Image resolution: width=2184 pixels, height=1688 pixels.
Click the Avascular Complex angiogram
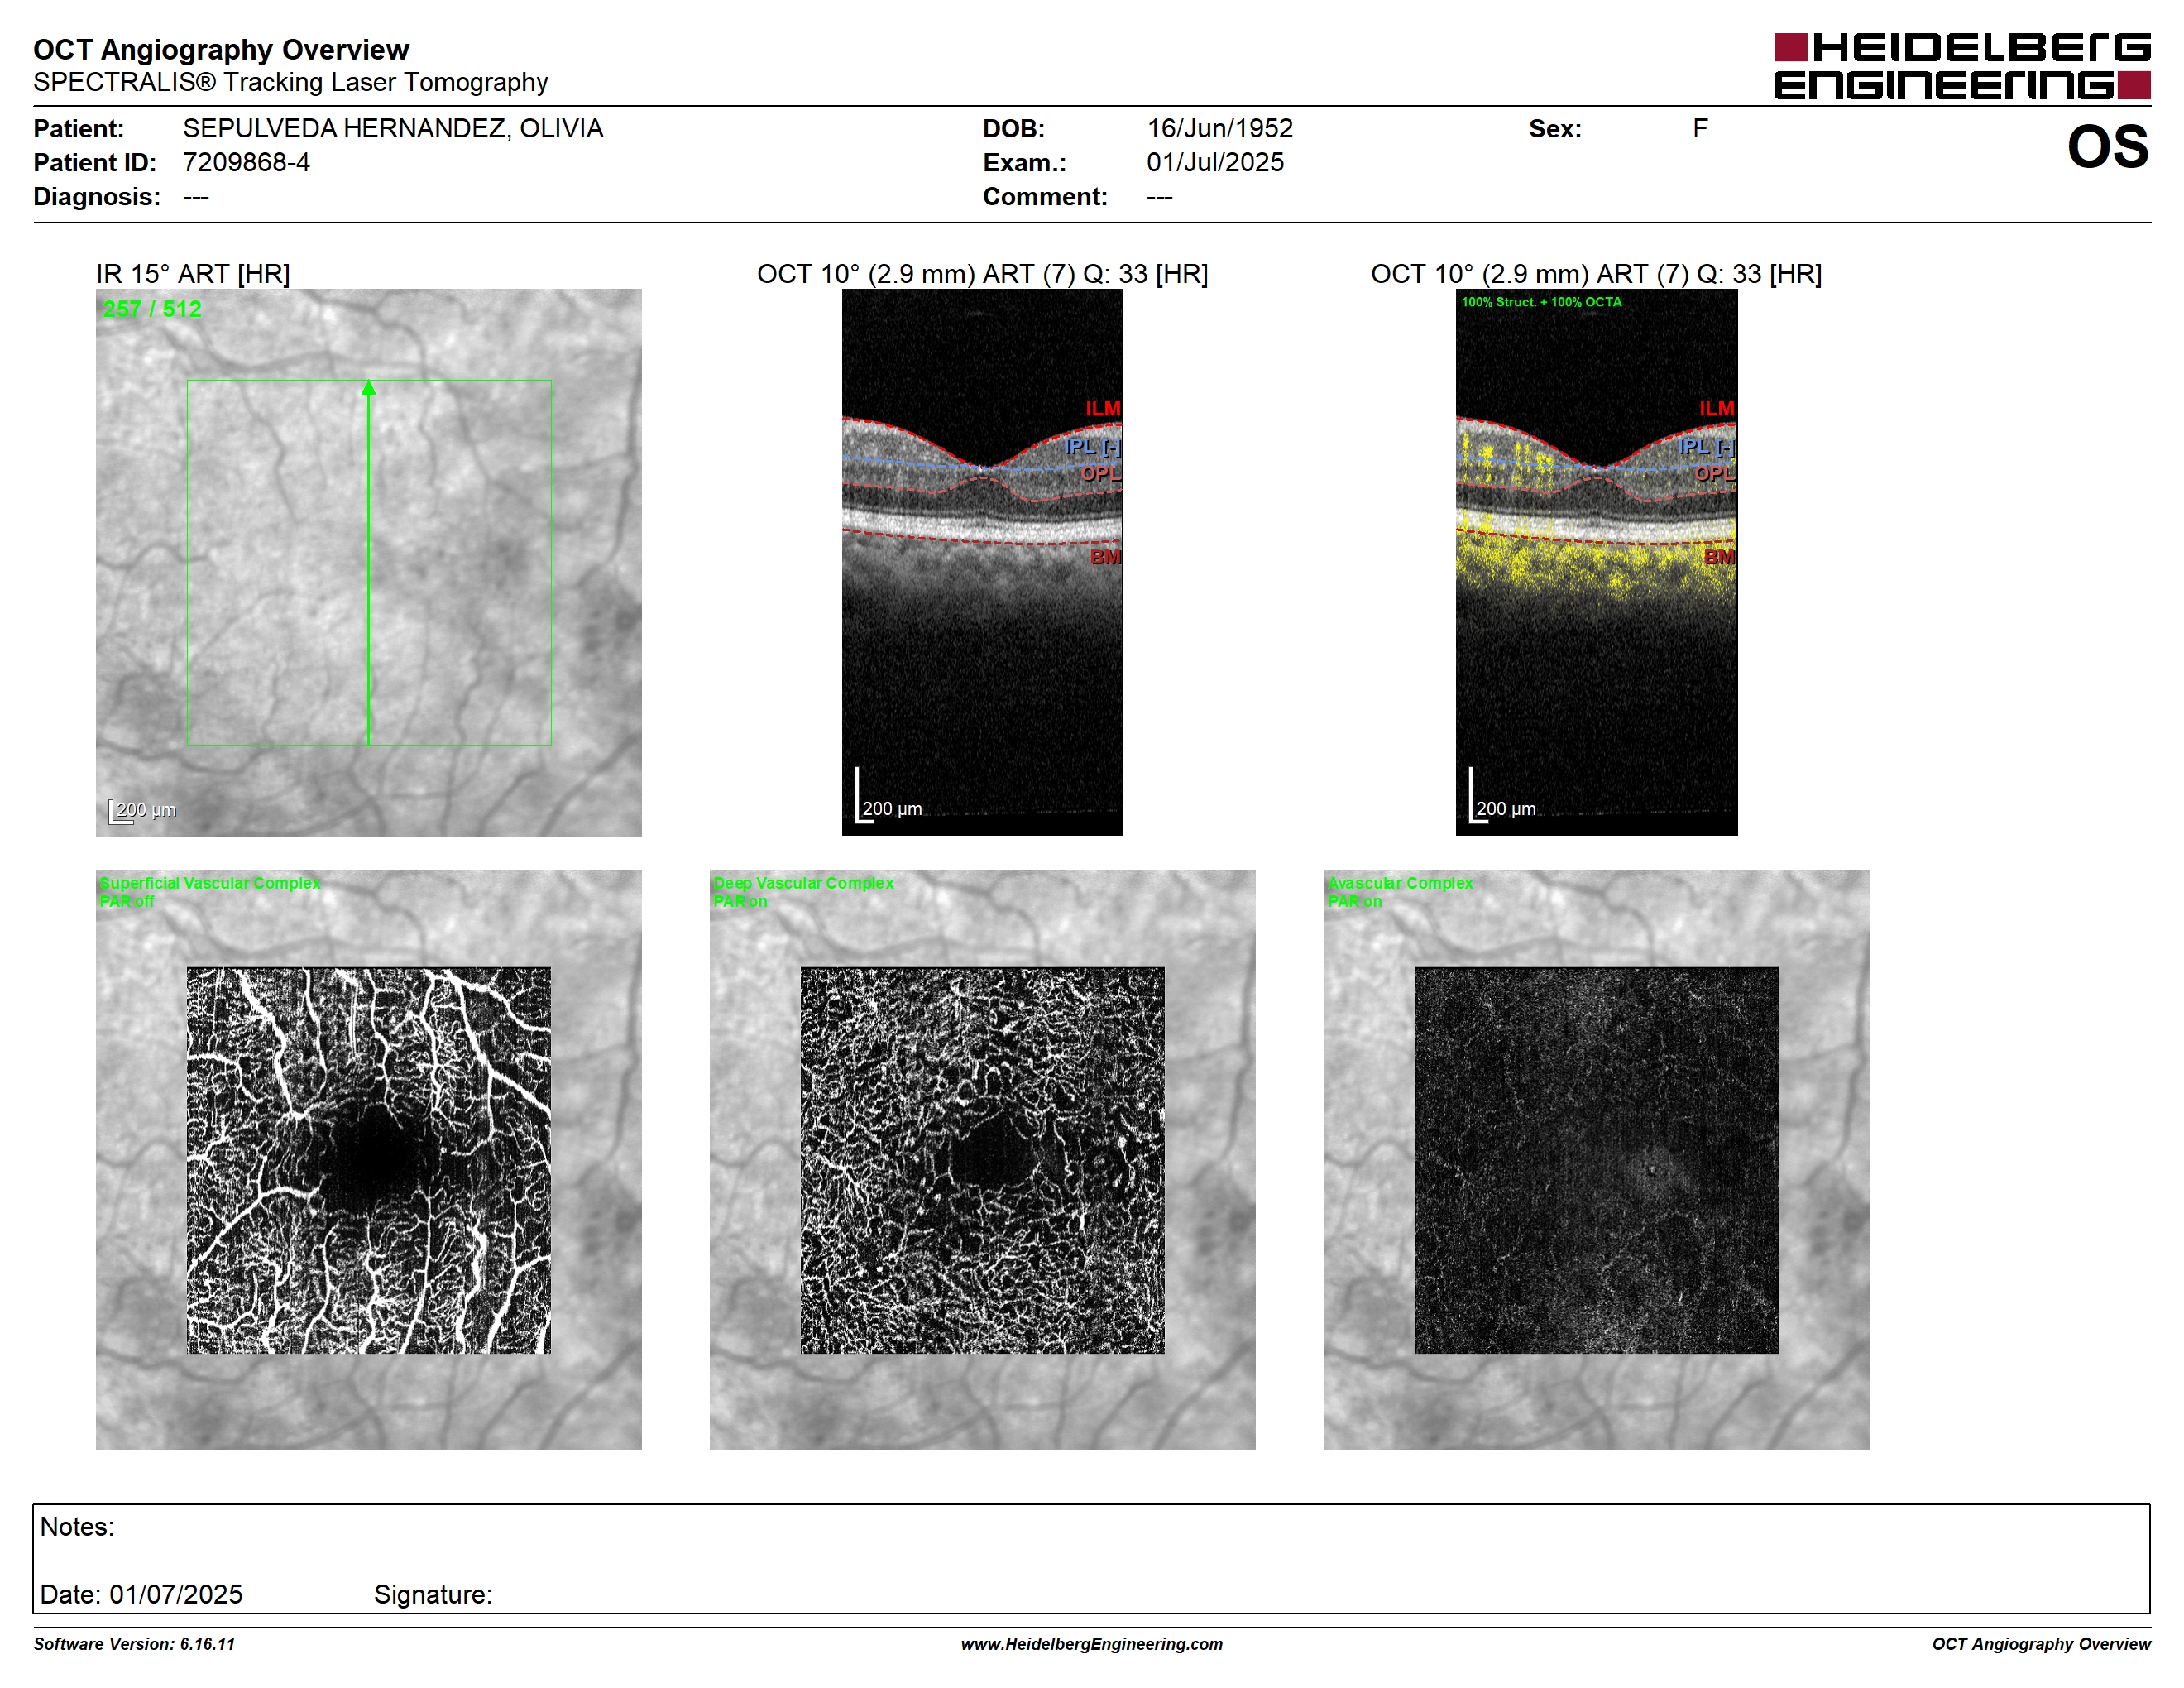(x=1596, y=1160)
